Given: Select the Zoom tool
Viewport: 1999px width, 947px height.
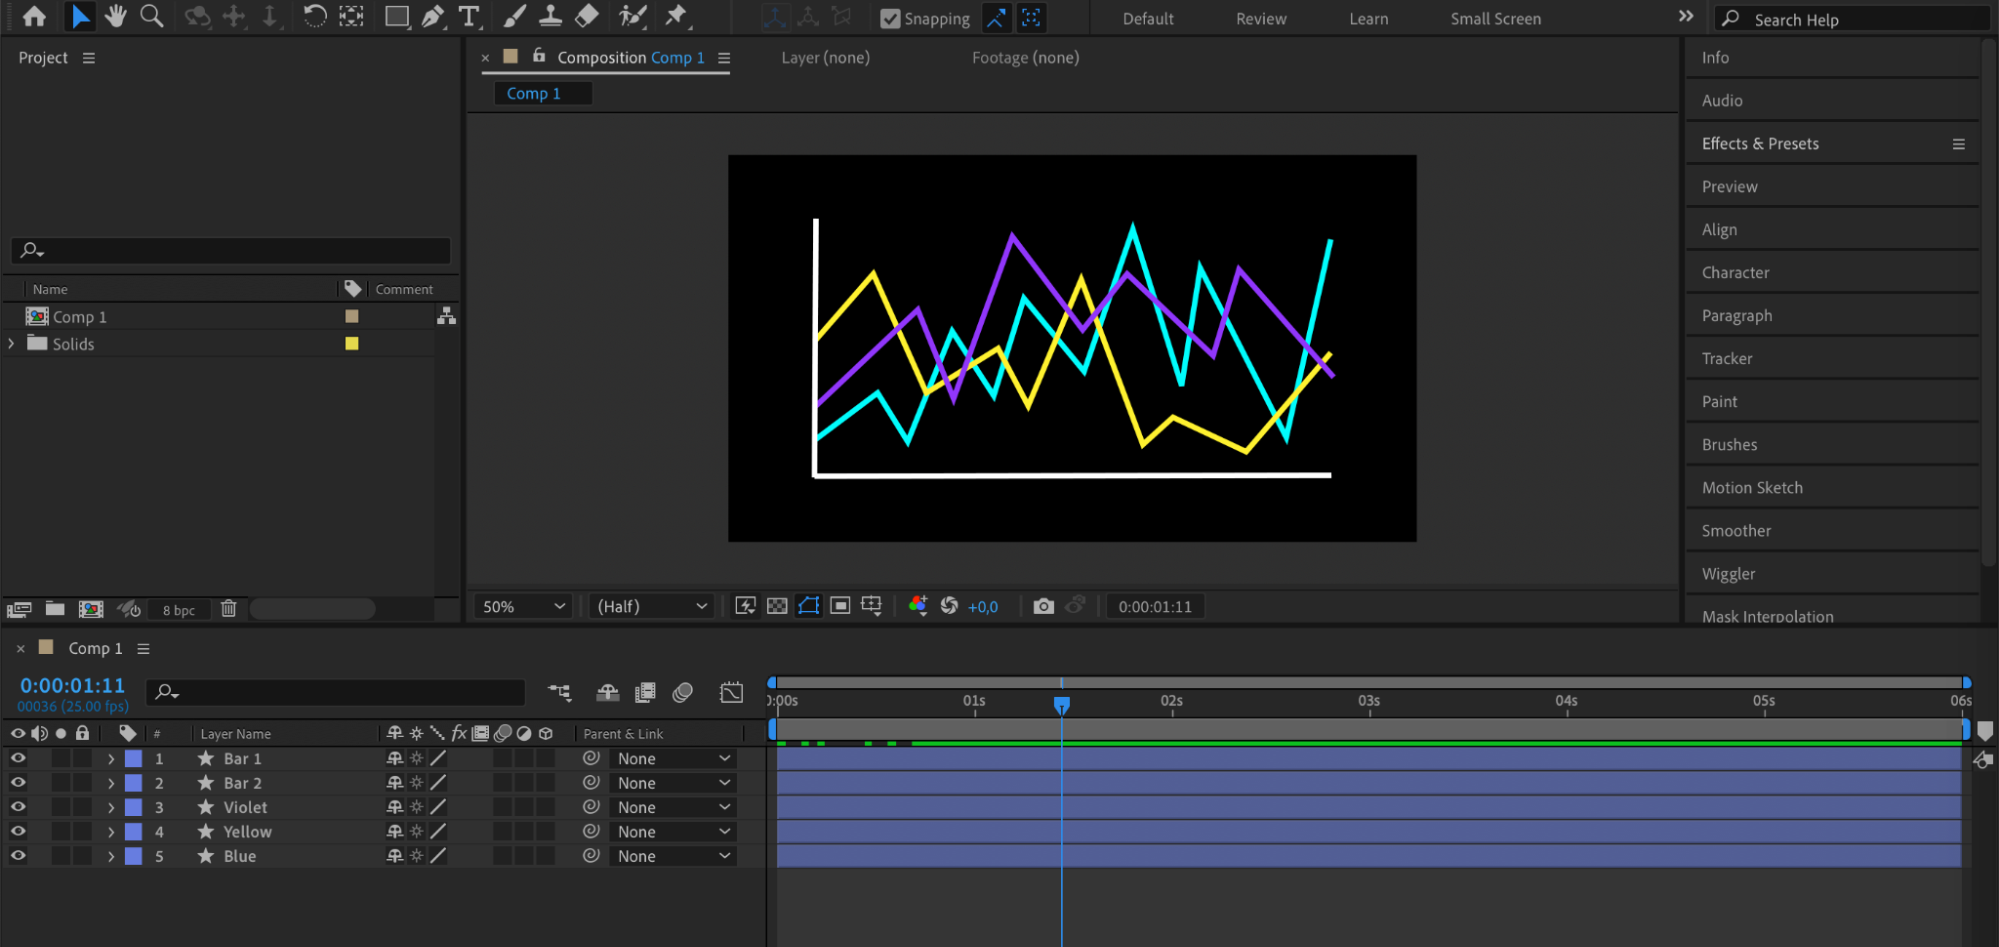Looking at the screenshot, I should pyautogui.click(x=151, y=16).
